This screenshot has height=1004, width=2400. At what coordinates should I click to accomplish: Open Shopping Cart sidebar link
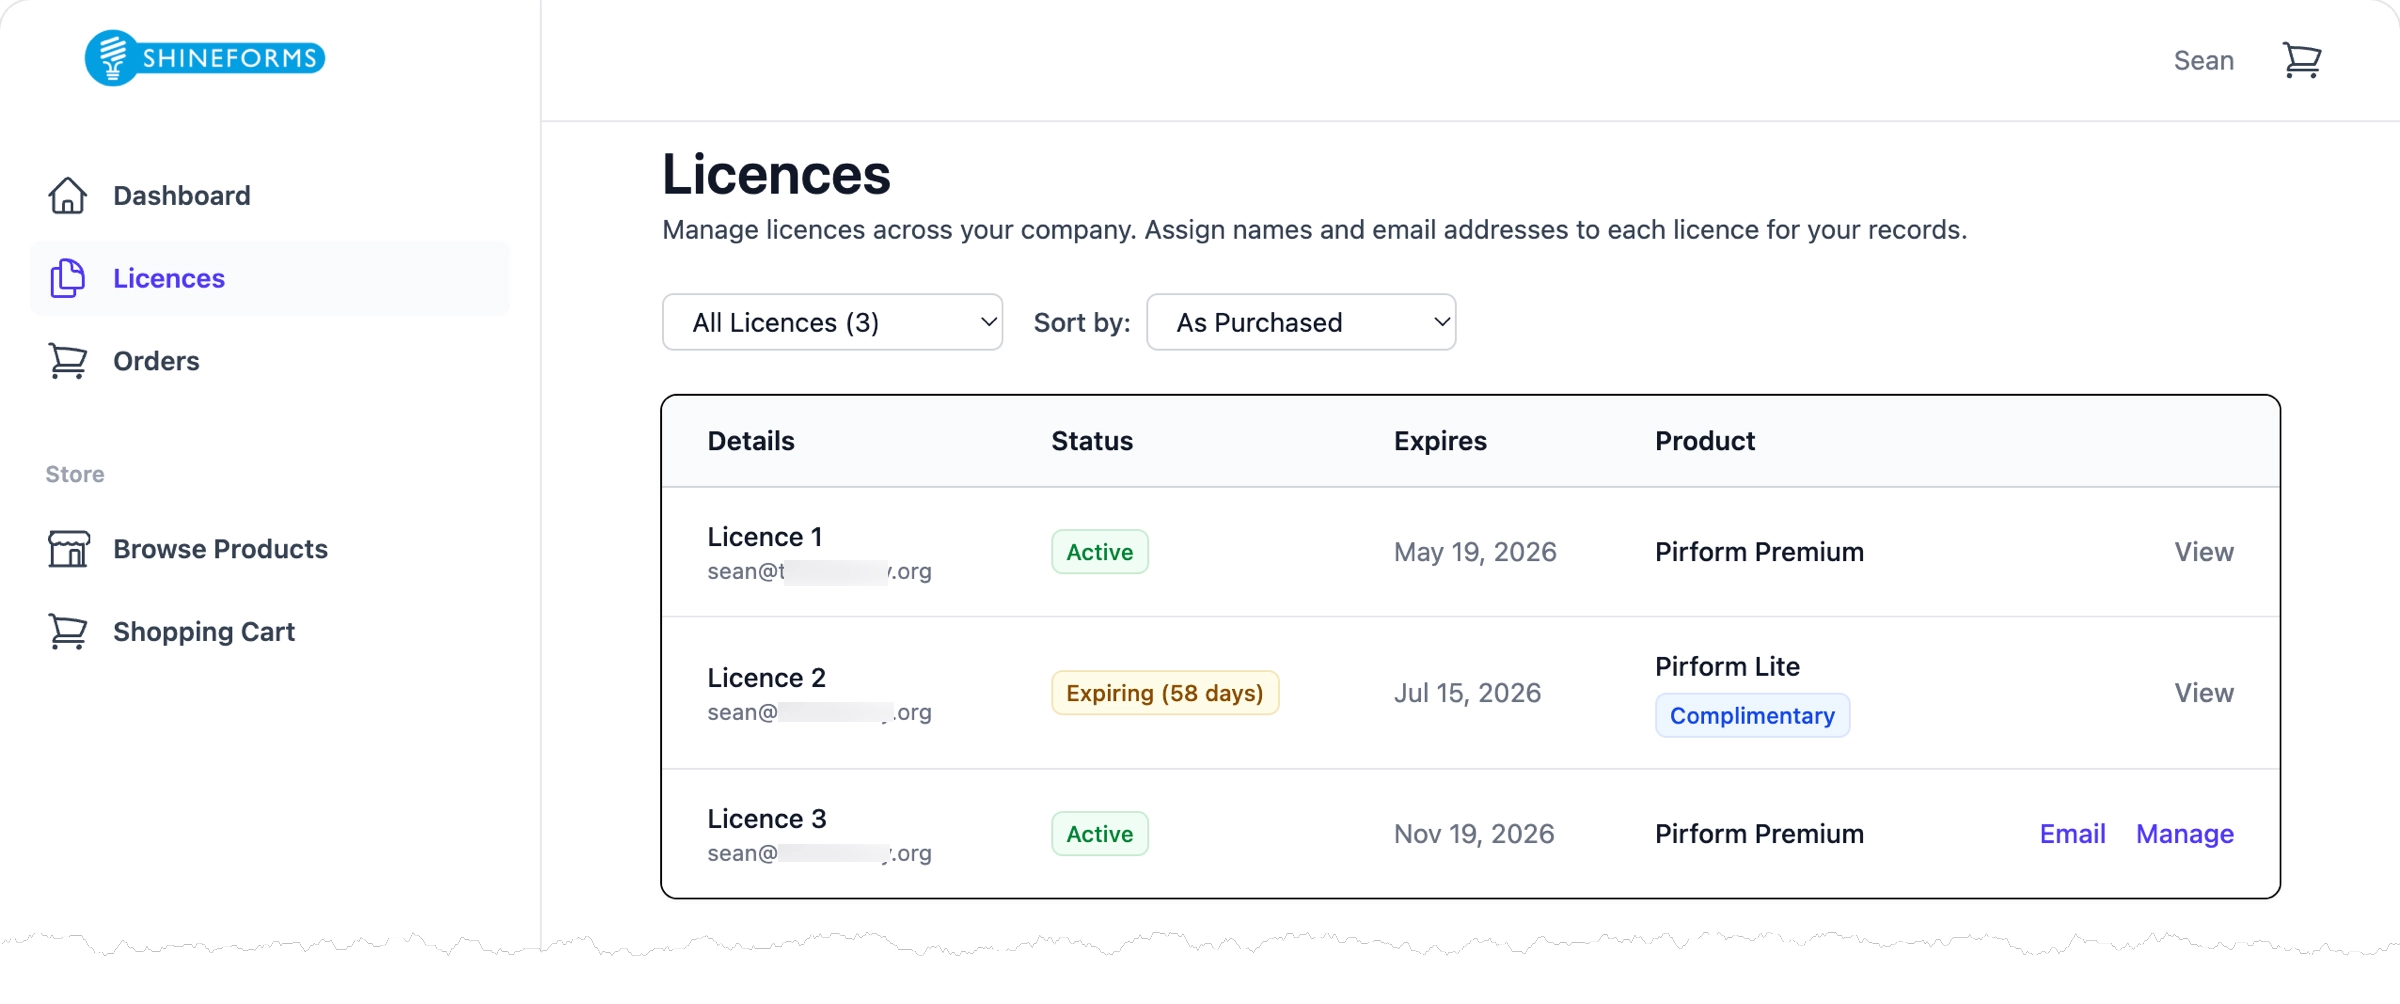(270, 632)
